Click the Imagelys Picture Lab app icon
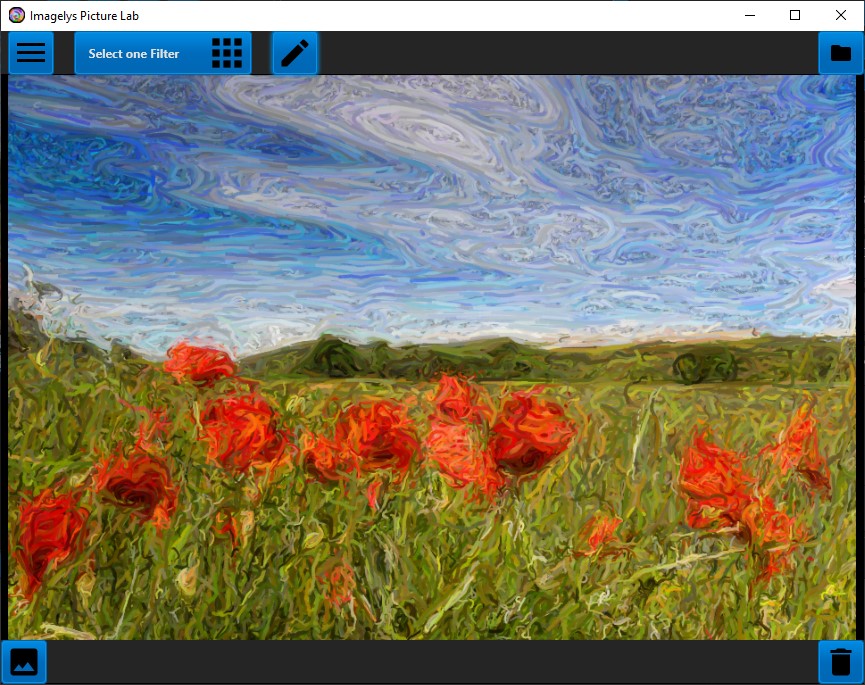This screenshot has width=865, height=685. click(x=17, y=15)
